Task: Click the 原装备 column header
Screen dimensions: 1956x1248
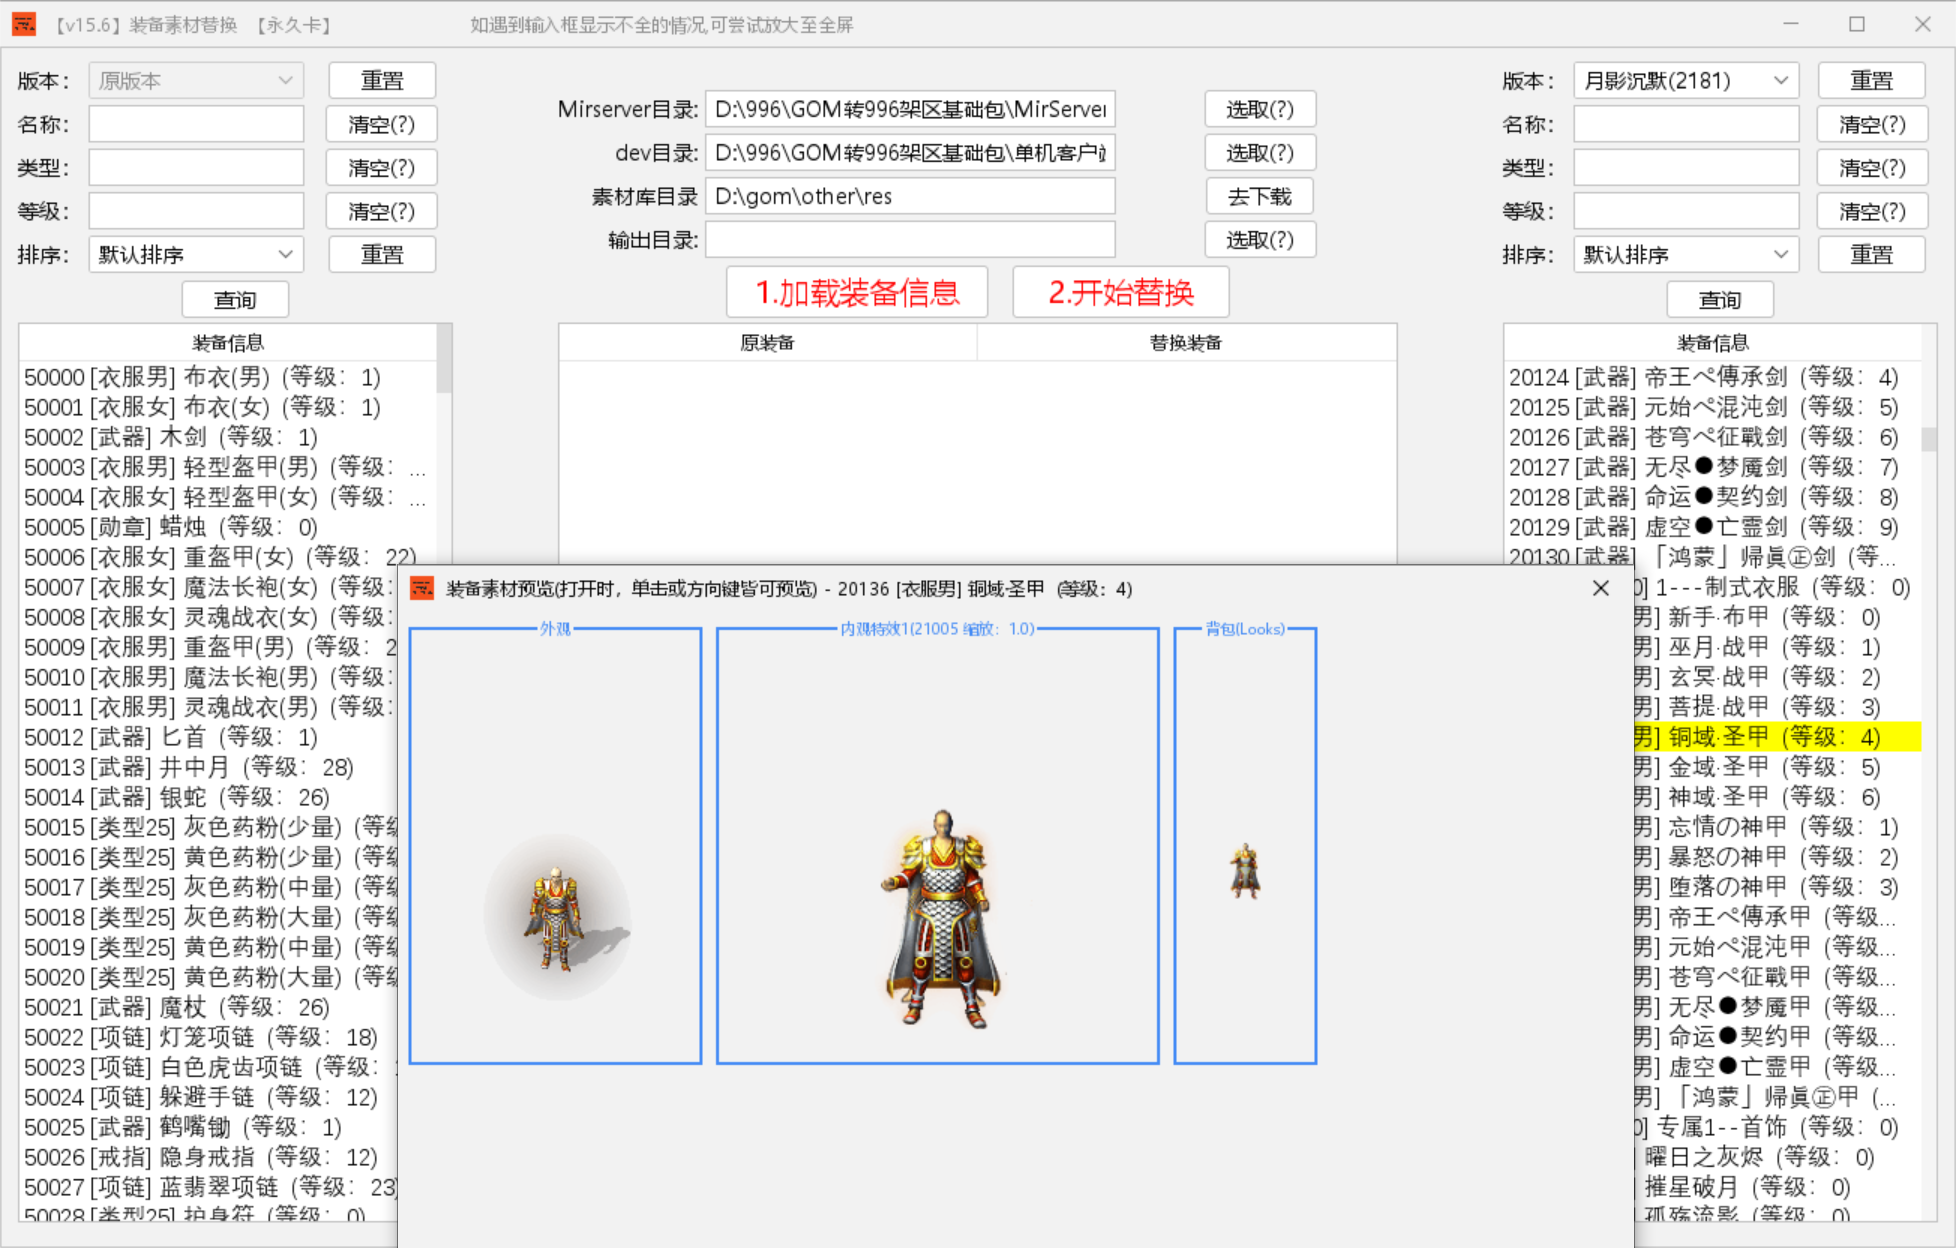Action: [767, 343]
